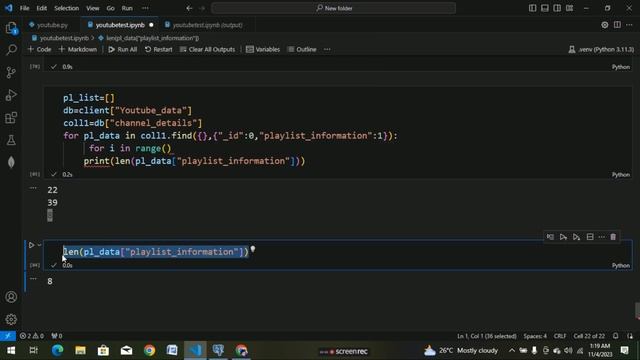Open notebook settings gear in the editor title bar

click(x=605, y=25)
